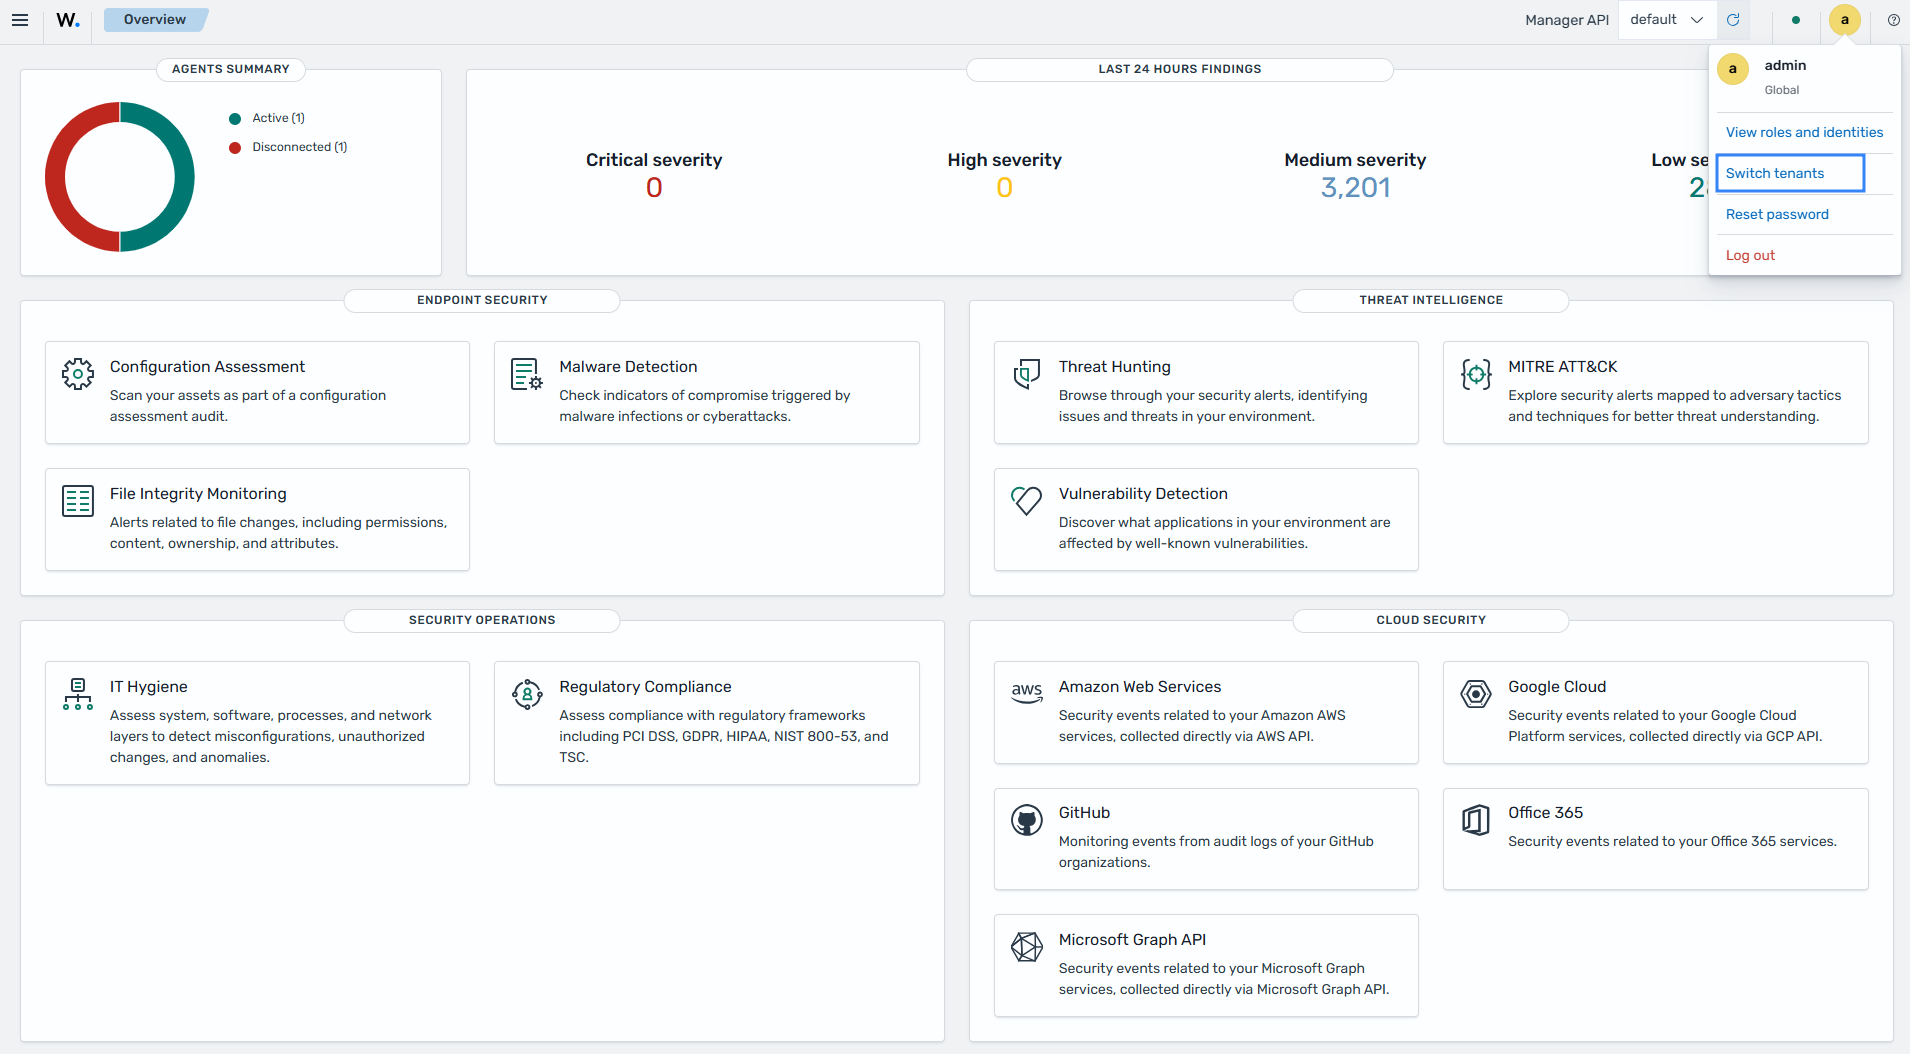Open IT Hygiene module title
Viewport: 1910px width, 1054px height.
(x=149, y=687)
